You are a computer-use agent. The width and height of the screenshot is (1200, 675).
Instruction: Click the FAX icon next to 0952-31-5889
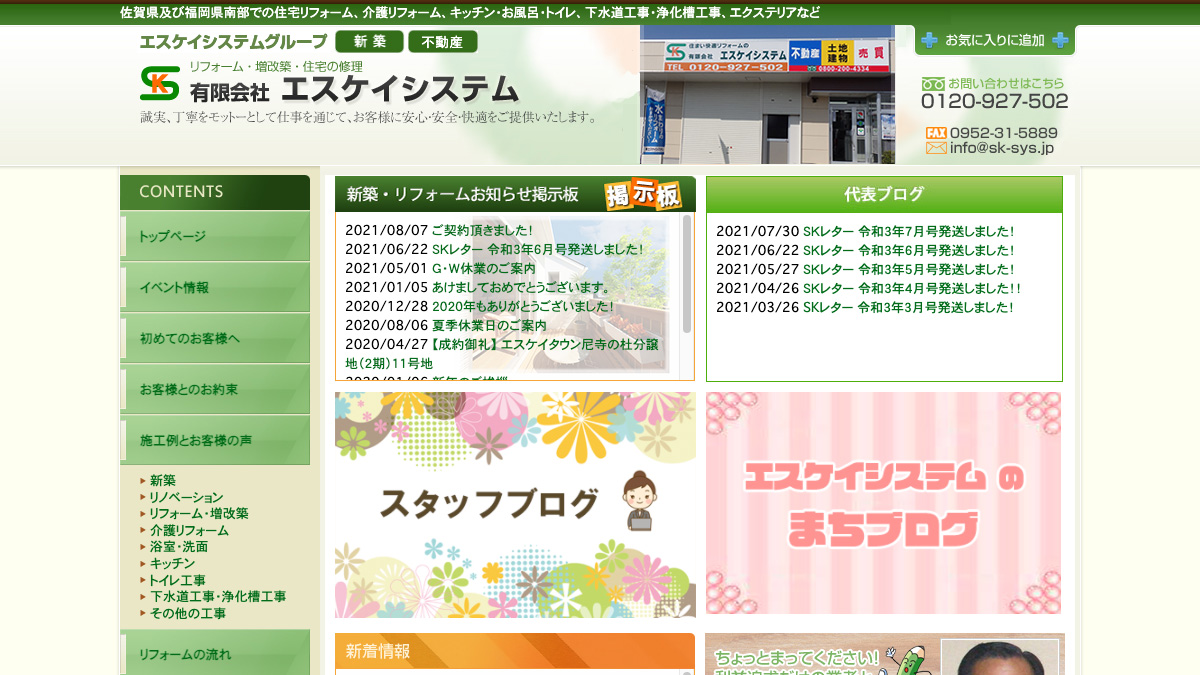936,133
